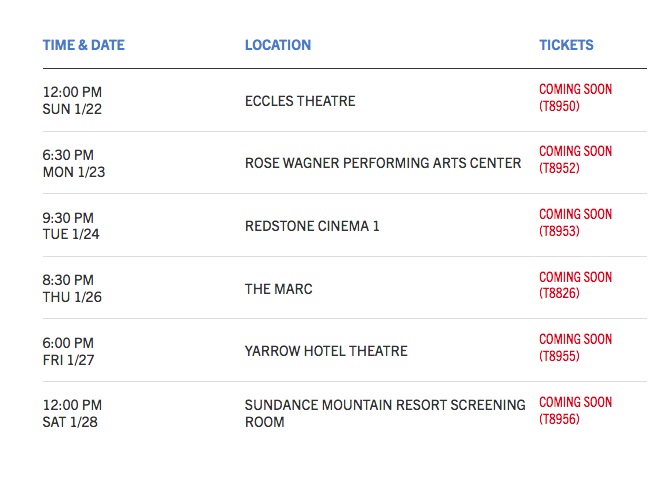
Task: Click the 9:30 PM Tue 1/24 showtime
Action: [70, 226]
